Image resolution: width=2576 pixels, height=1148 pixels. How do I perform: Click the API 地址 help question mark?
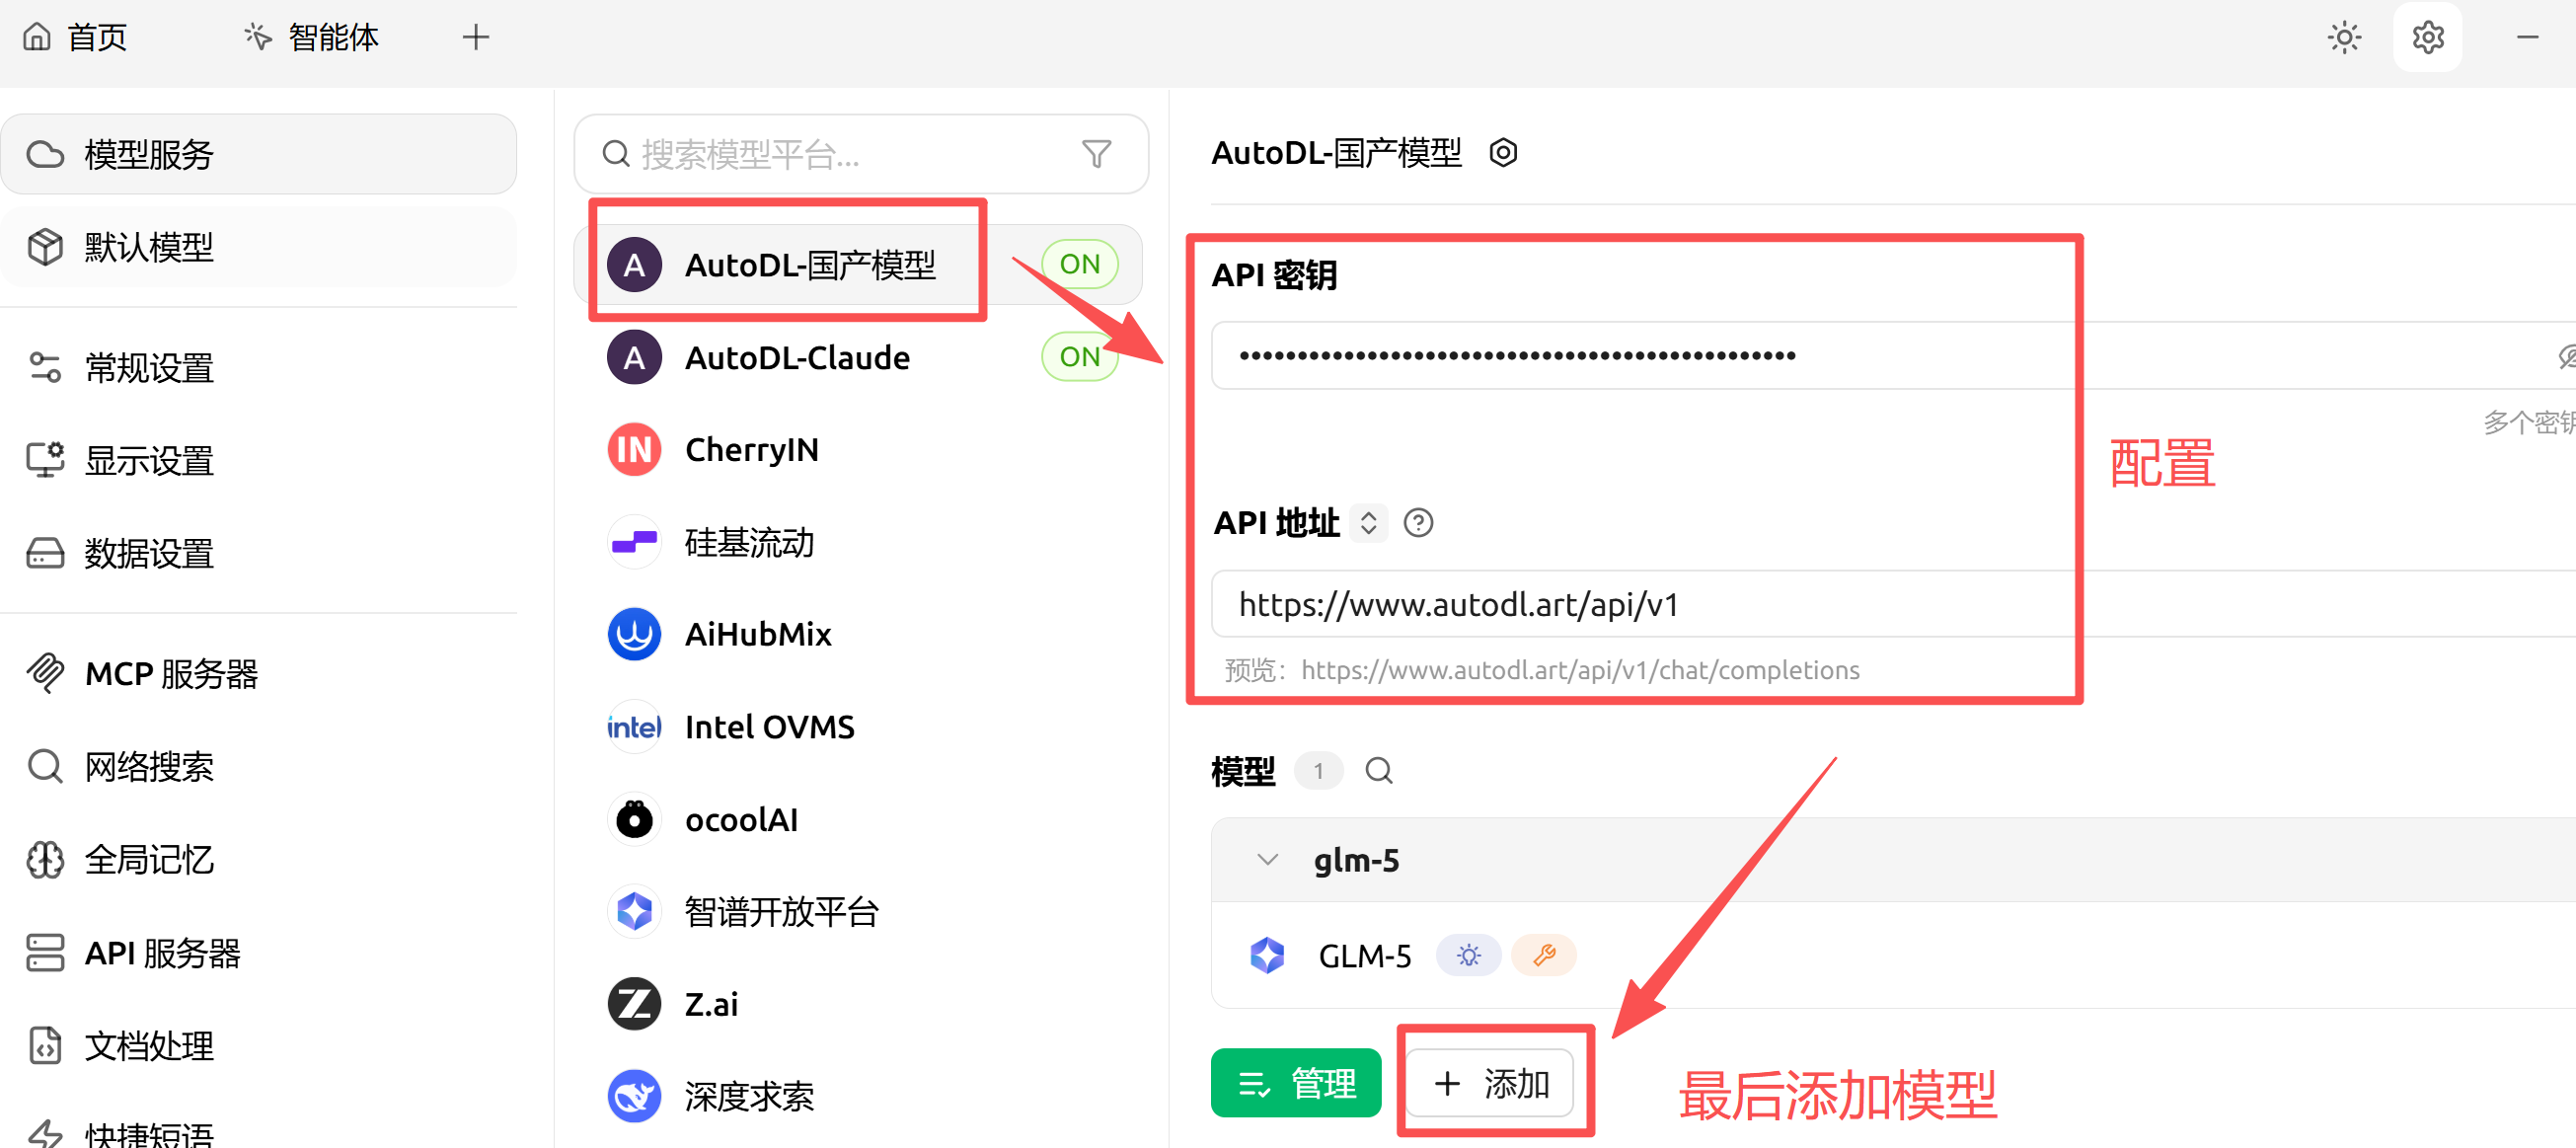coord(1418,523)
